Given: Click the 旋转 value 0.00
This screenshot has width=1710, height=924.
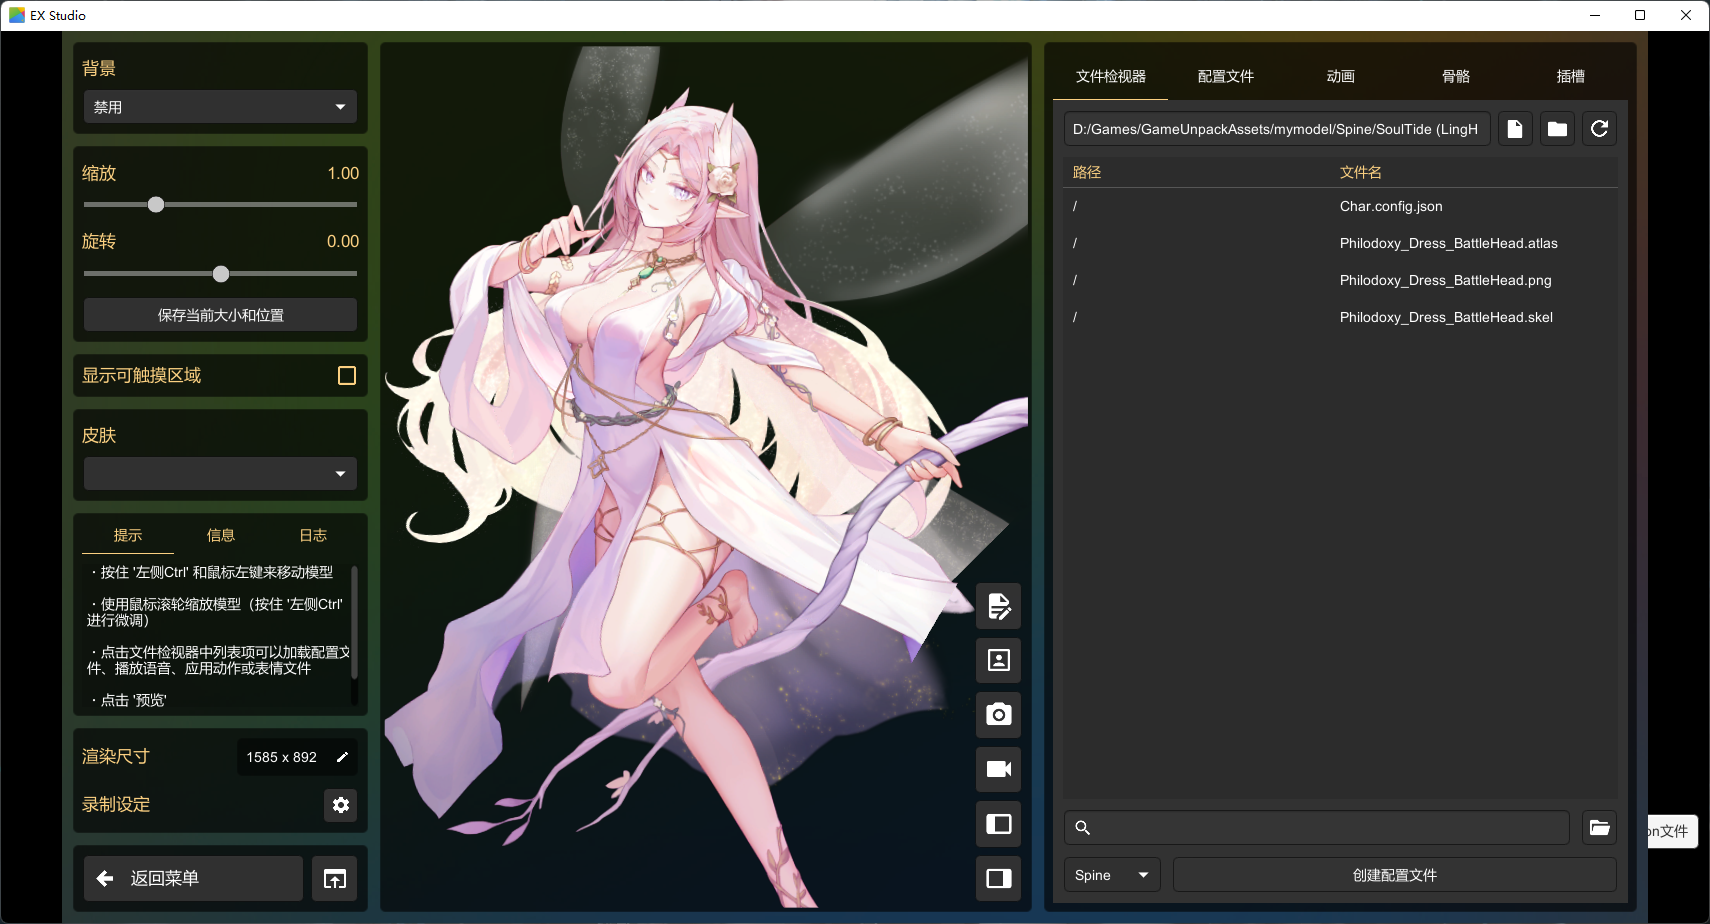Looking at the screenshot, I should tap(343, 241).
